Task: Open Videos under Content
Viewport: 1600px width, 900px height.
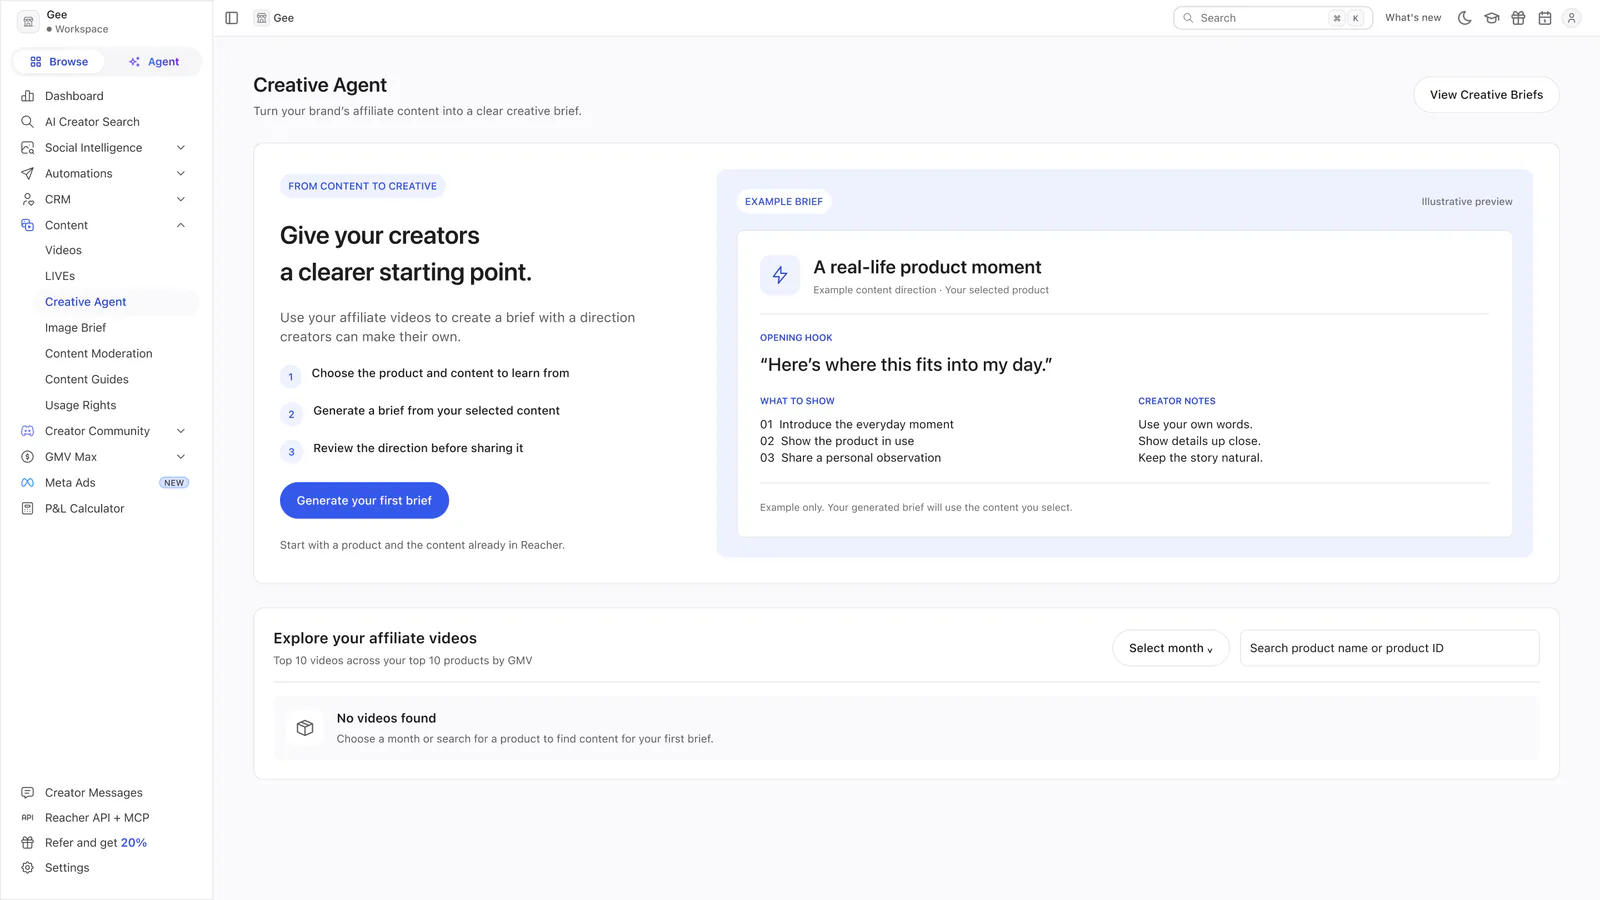Action: click(x=63, y=251)
